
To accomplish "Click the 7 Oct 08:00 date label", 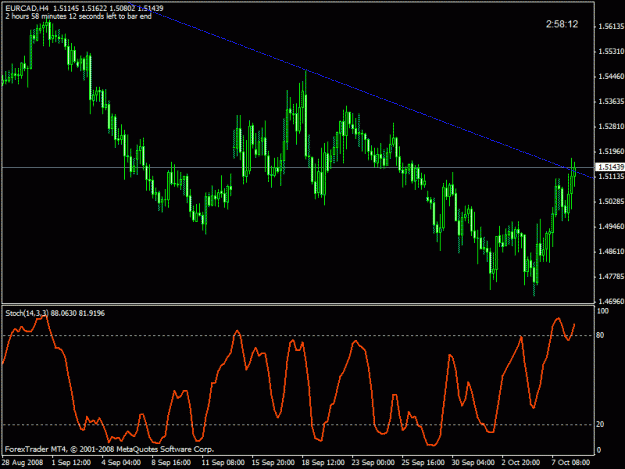I will point(571,463).
